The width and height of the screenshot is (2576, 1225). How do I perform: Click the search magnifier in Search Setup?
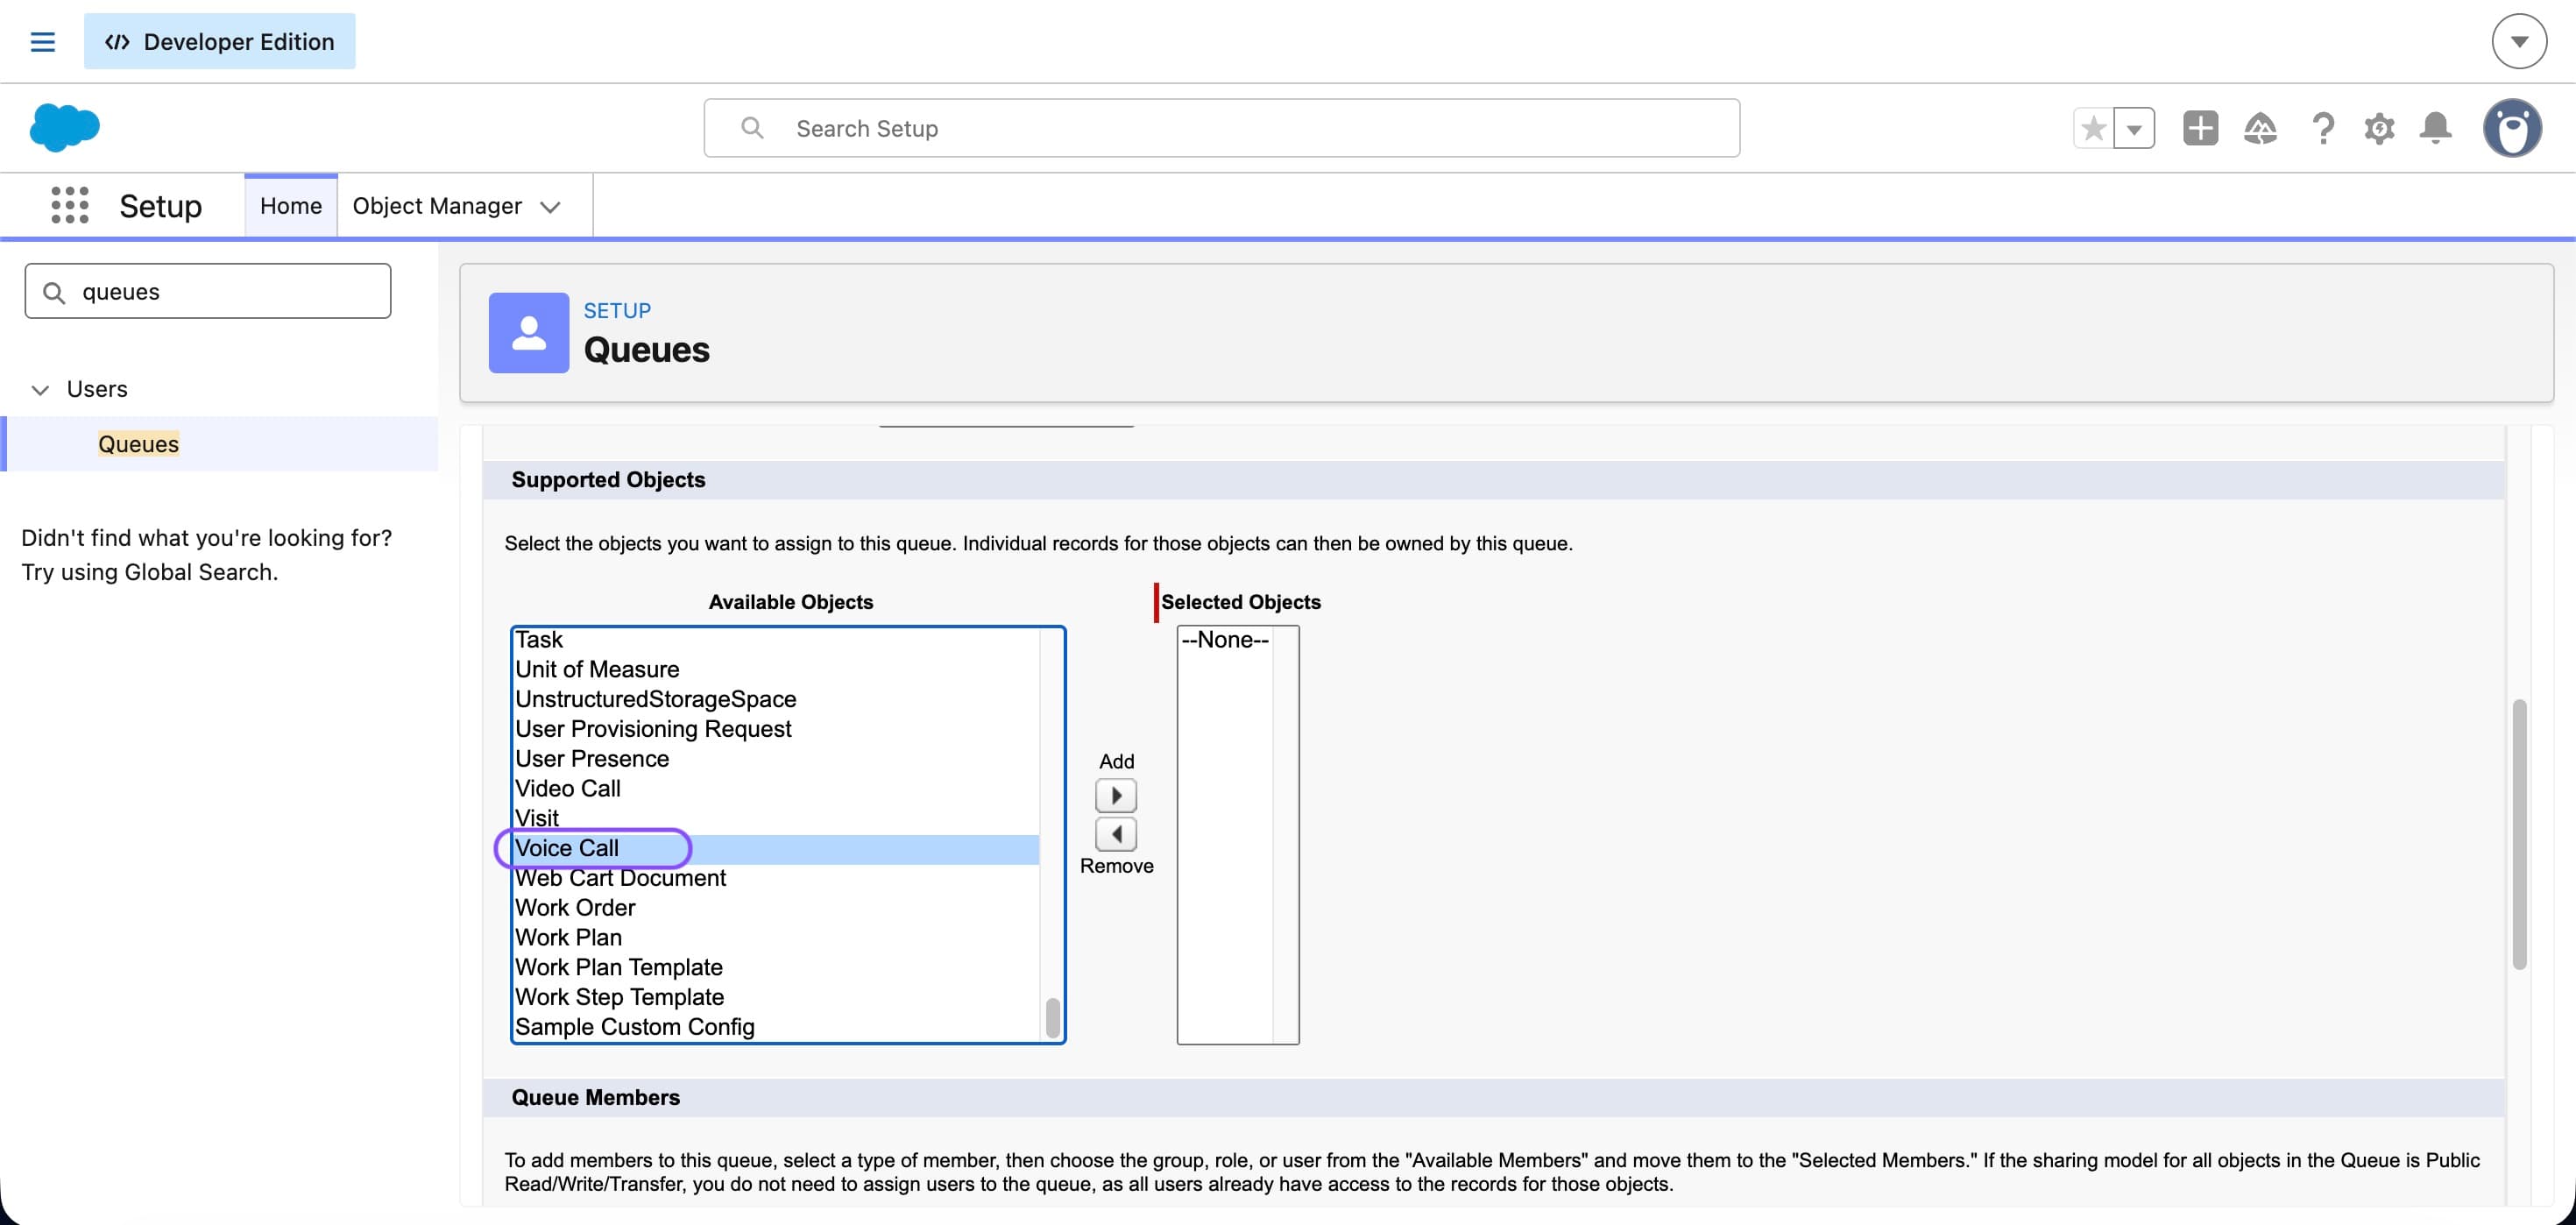pyautogui.click(x=752, y=128)
